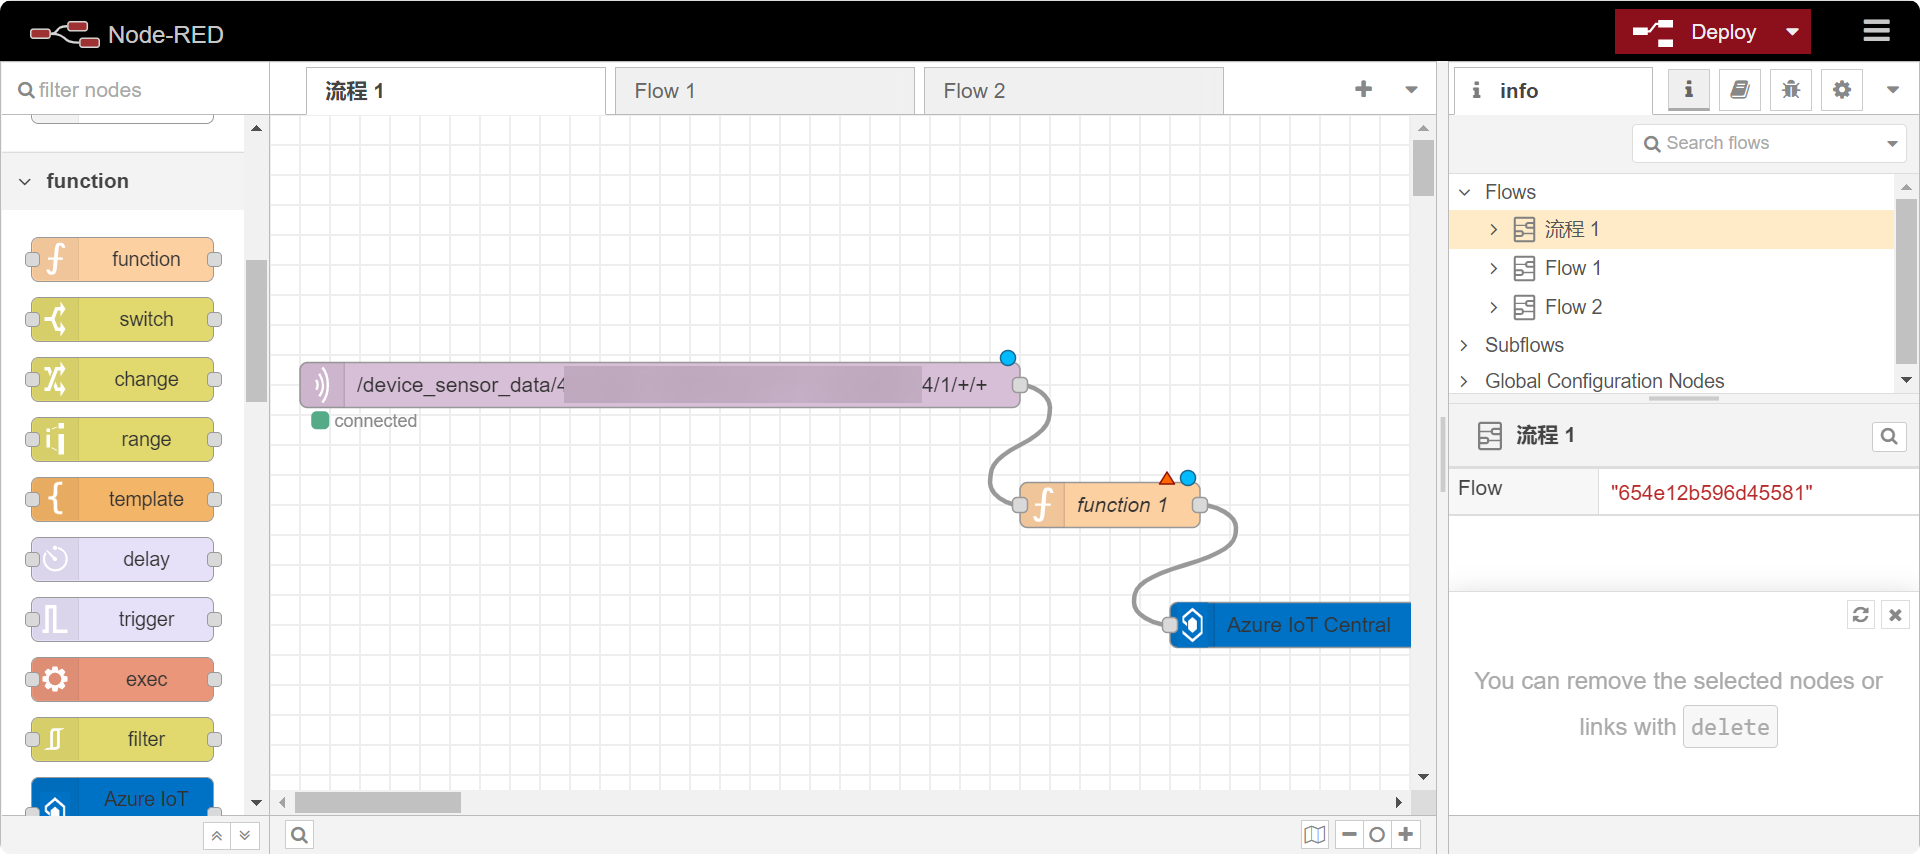Image resolution: width=1920 pixels, height=854 pixels.
Task: Expand the Global Configuration Nodes section
Action: point(1465,381)
